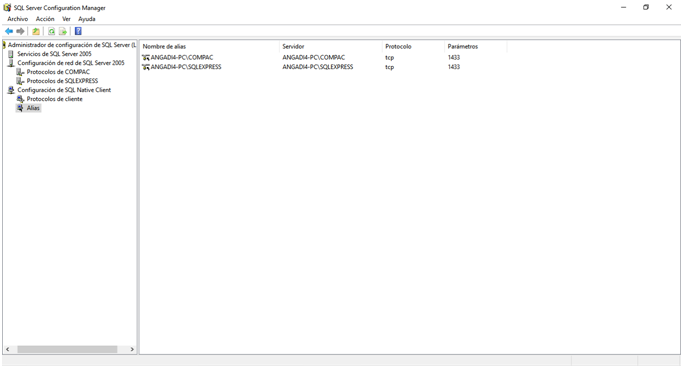Image resolution: width=683 pixels, height=367 pixels.
Task: Minimize the SQL Server Configuration Manager window
Action: pos(623,7)
